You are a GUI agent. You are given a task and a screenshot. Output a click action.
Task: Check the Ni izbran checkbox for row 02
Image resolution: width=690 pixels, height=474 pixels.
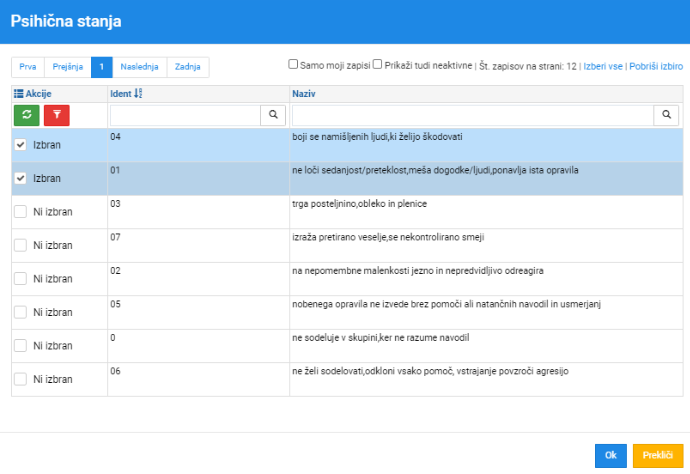[20, 278]
